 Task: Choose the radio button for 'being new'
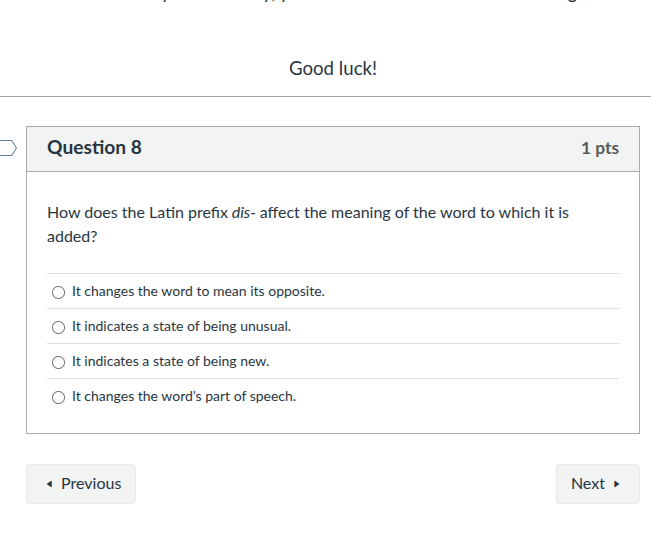coord(59,362)
